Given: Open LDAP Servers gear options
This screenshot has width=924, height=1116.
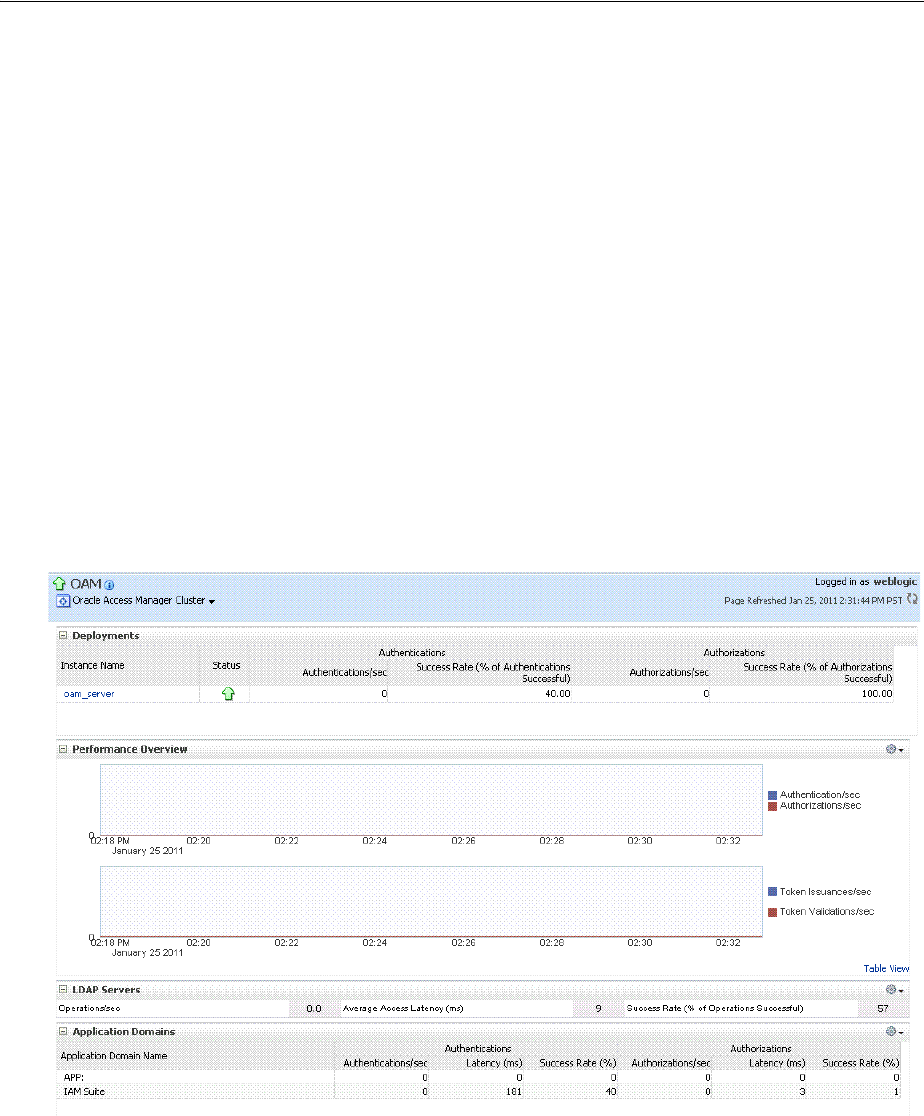Looking at the screenshot, I should [x=894, y=989].
